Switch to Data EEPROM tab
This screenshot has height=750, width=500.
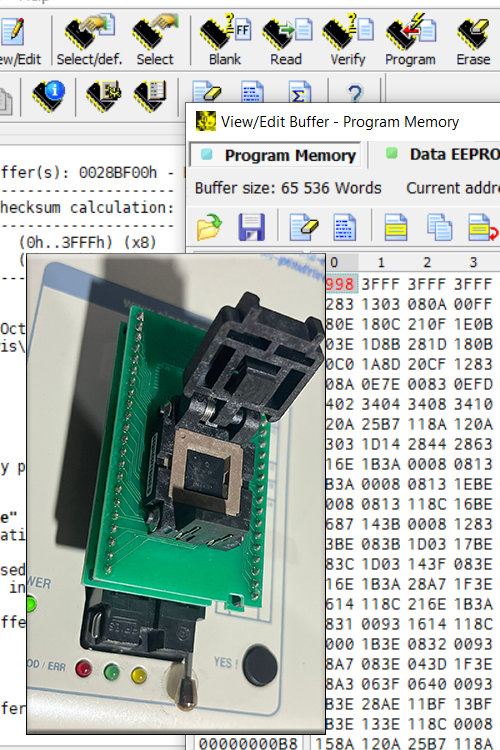pyautogui.click(x=441, y=154)
